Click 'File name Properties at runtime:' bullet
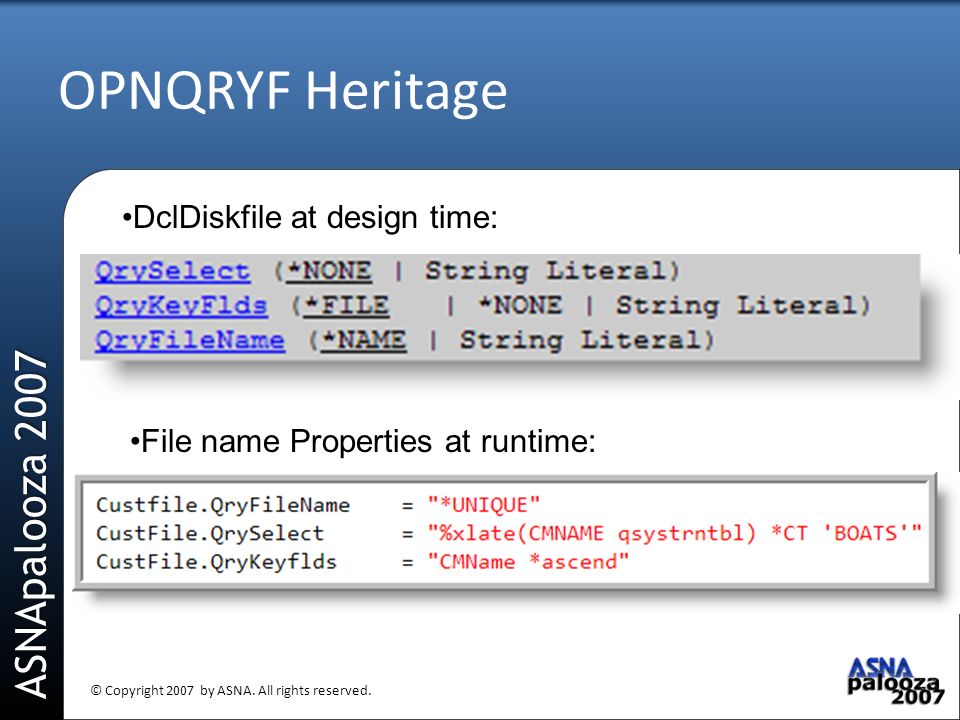Image resolution: width=960 pixels, height=720 pixels. [363, 441]
